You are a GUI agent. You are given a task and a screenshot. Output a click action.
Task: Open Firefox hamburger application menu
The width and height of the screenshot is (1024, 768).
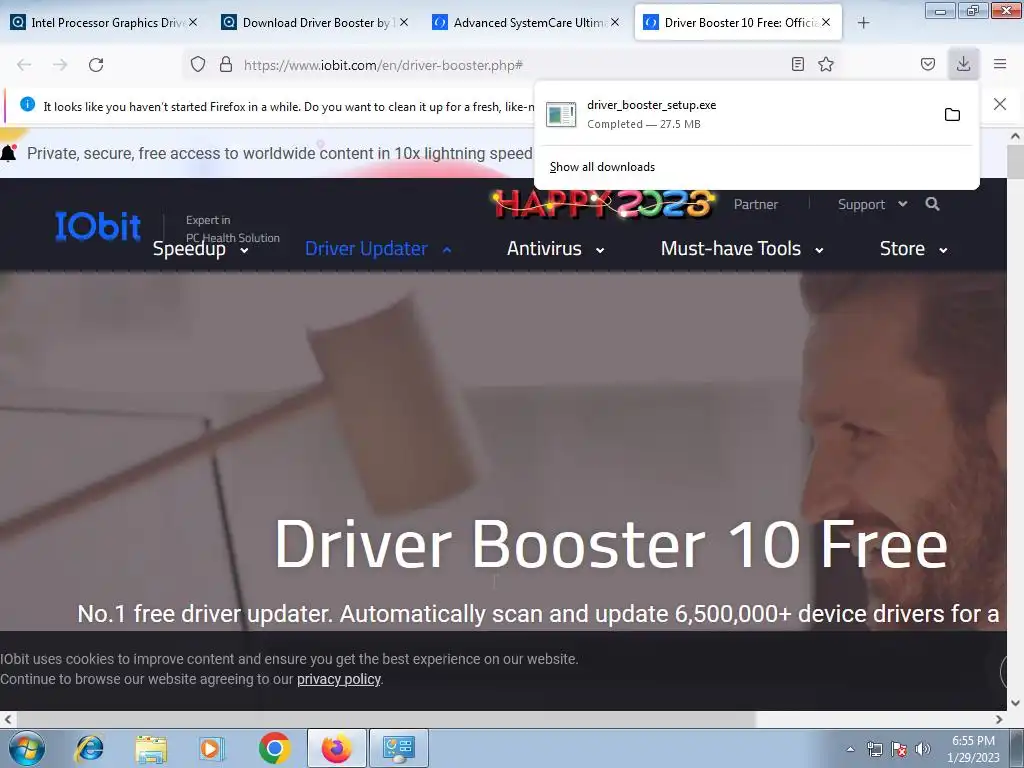1000,64
